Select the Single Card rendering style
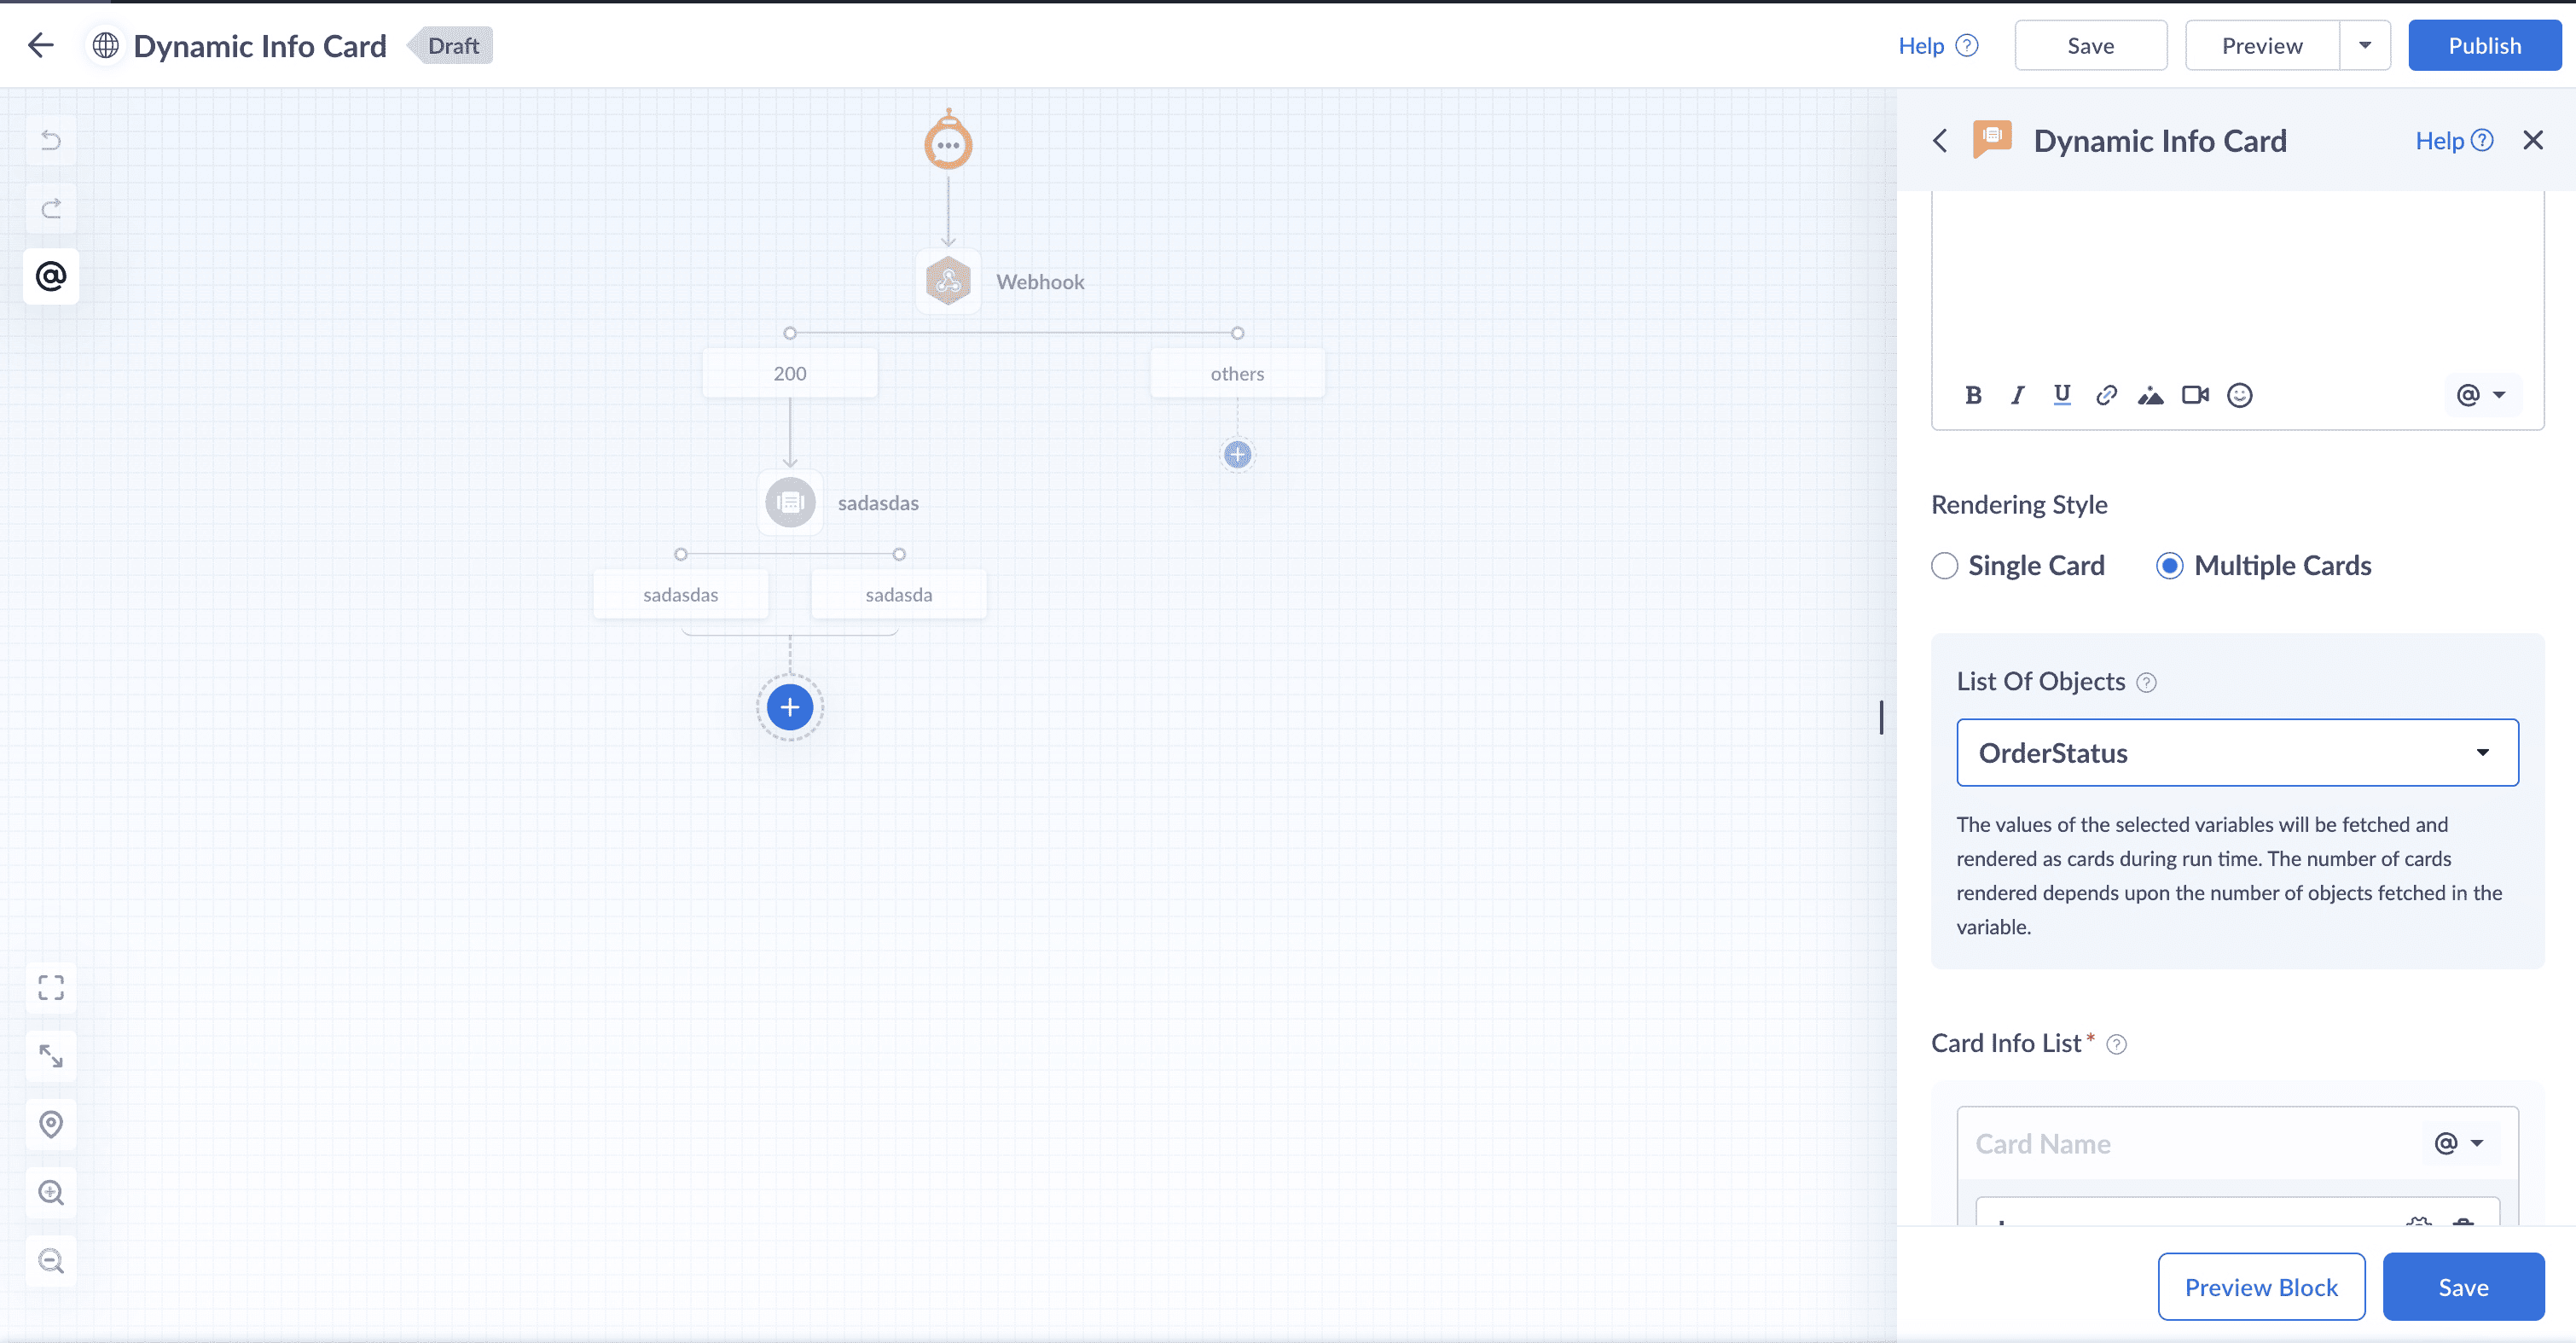The height and width of the screenshot is (1343, 2576). coord(1945,566)
